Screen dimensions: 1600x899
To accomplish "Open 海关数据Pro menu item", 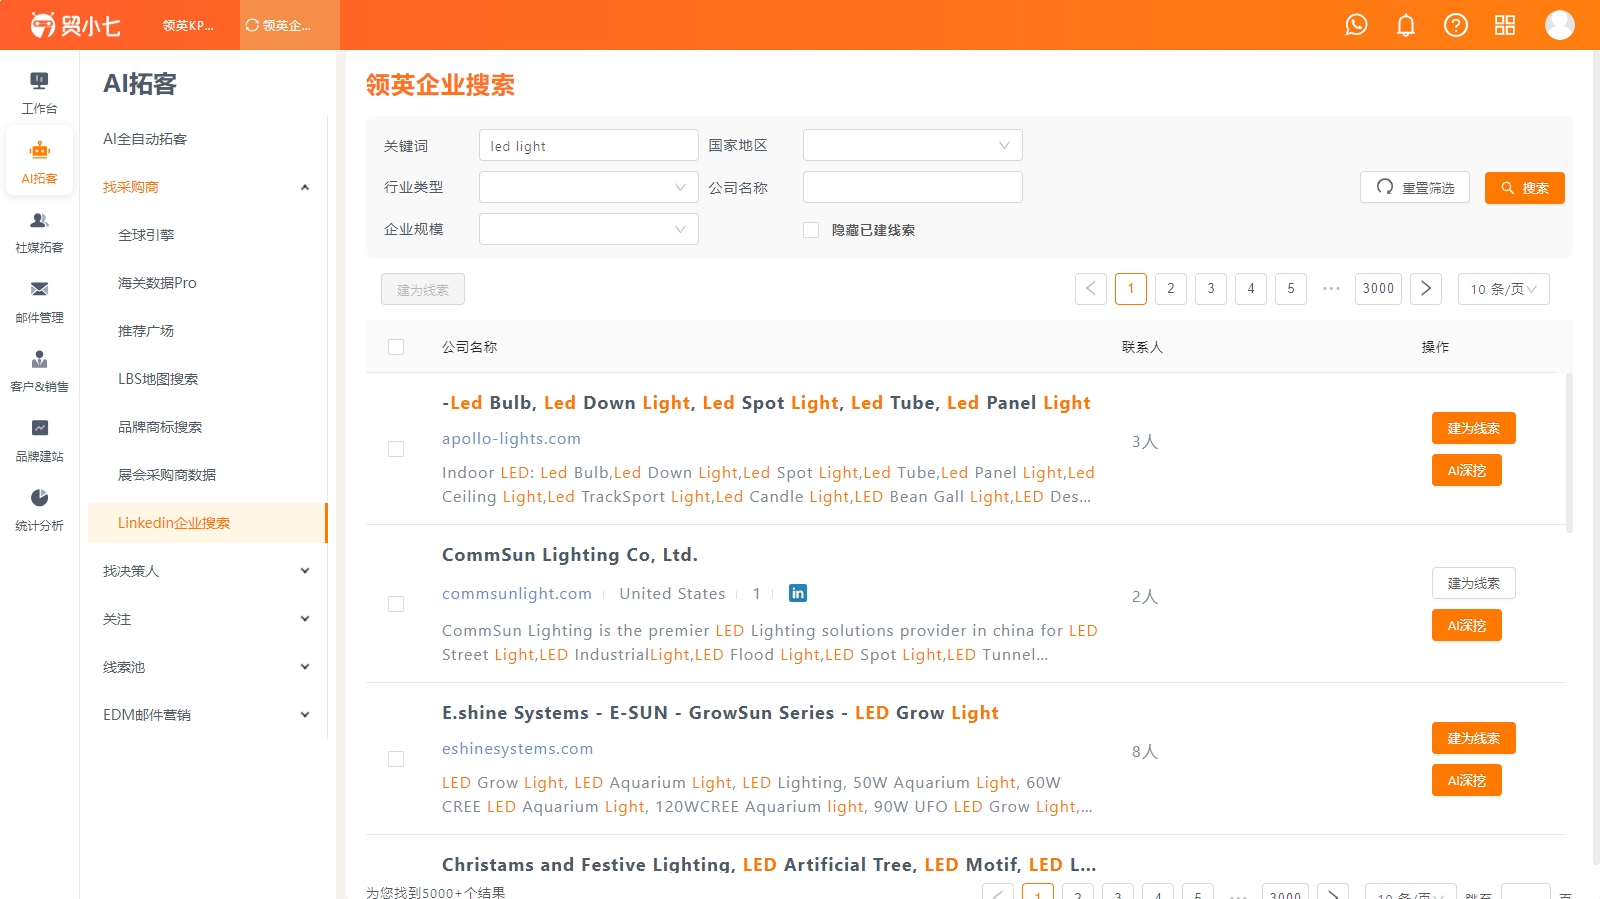I will click(x=207, y=283).
